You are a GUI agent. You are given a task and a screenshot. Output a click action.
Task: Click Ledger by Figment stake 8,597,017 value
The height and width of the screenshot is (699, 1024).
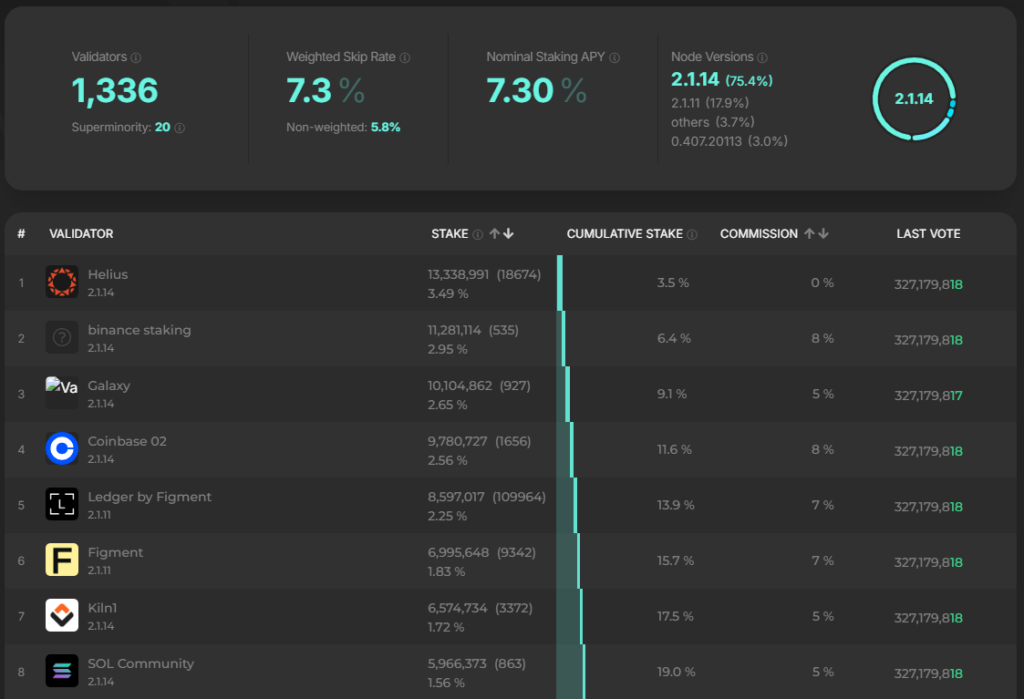tap(456, 496)
